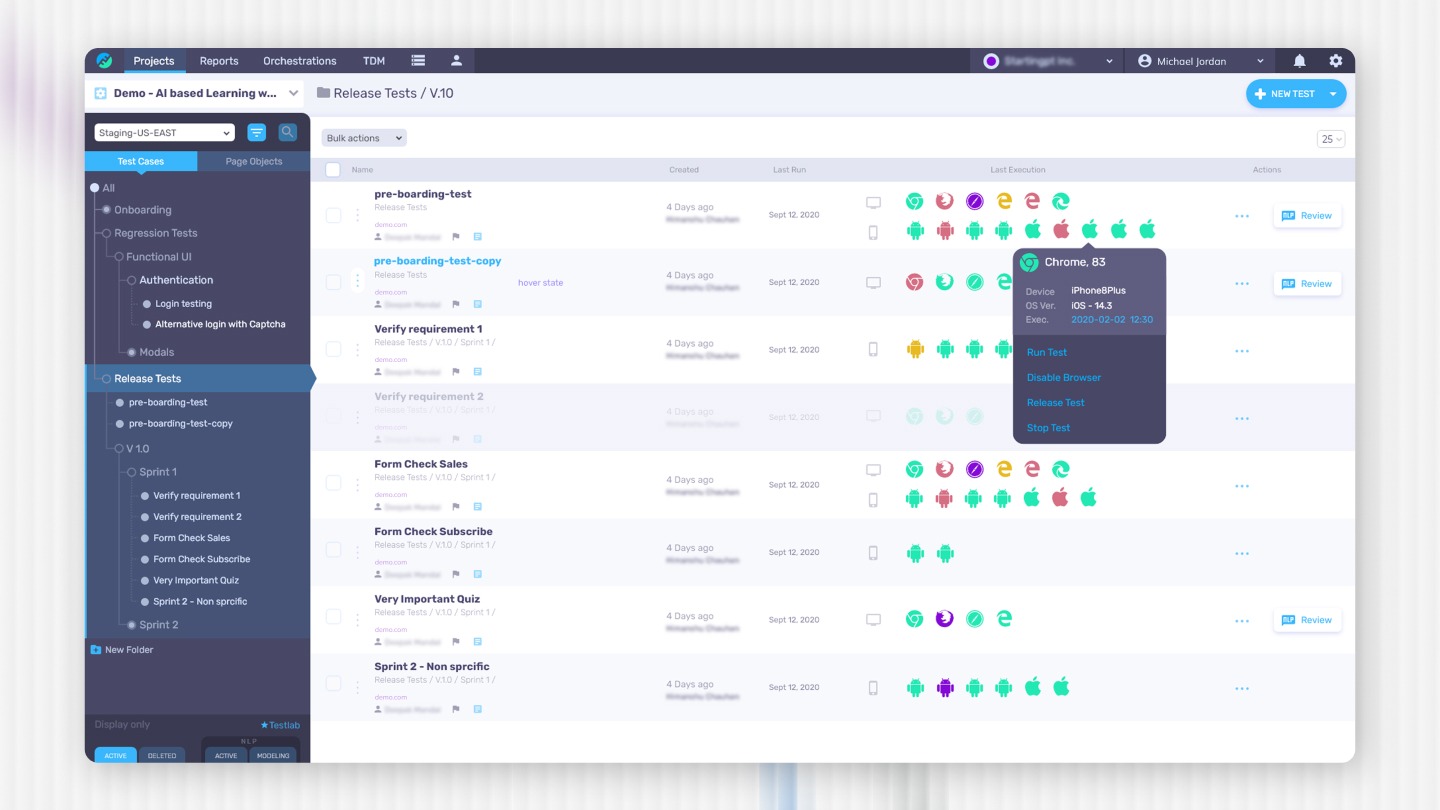Open settings gear icon in top bar

coord(1336,61)
